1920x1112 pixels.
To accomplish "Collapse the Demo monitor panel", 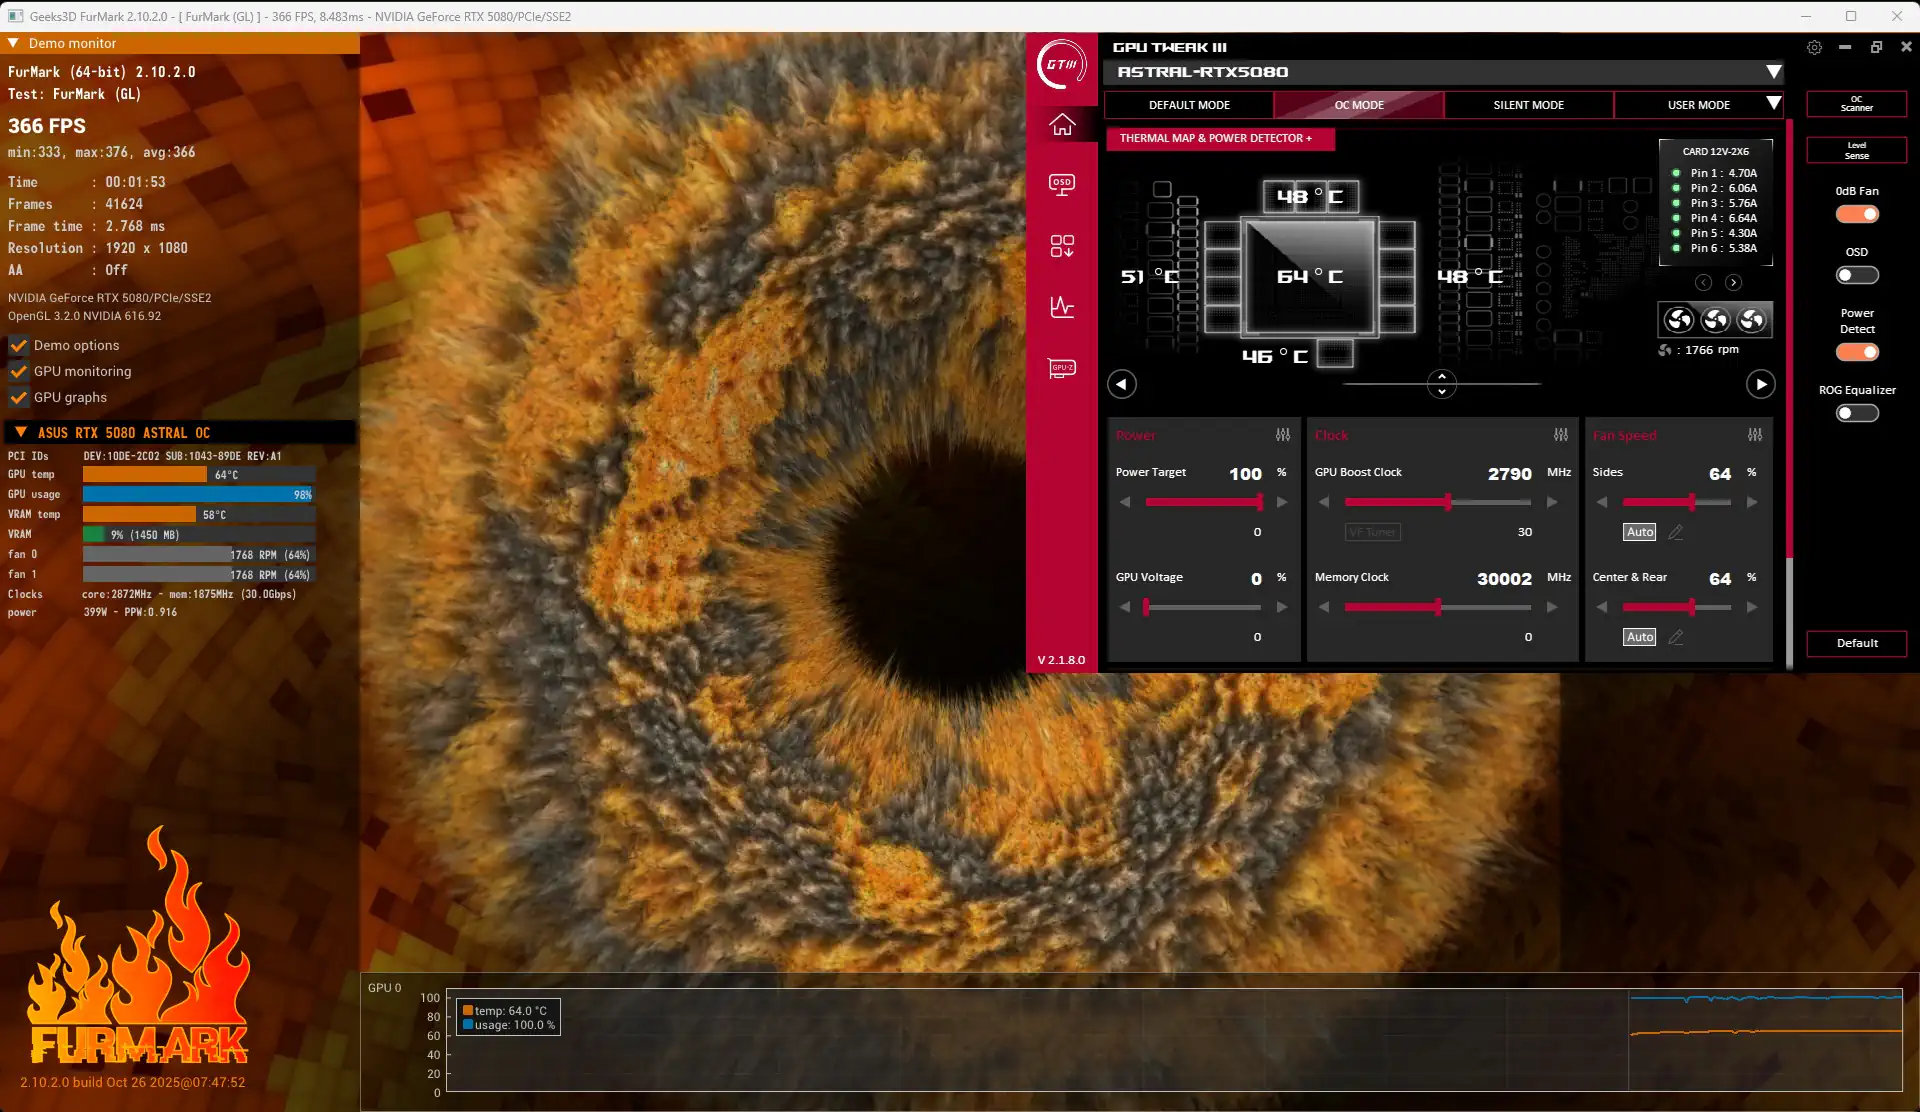I will click(x=14, y=43).
